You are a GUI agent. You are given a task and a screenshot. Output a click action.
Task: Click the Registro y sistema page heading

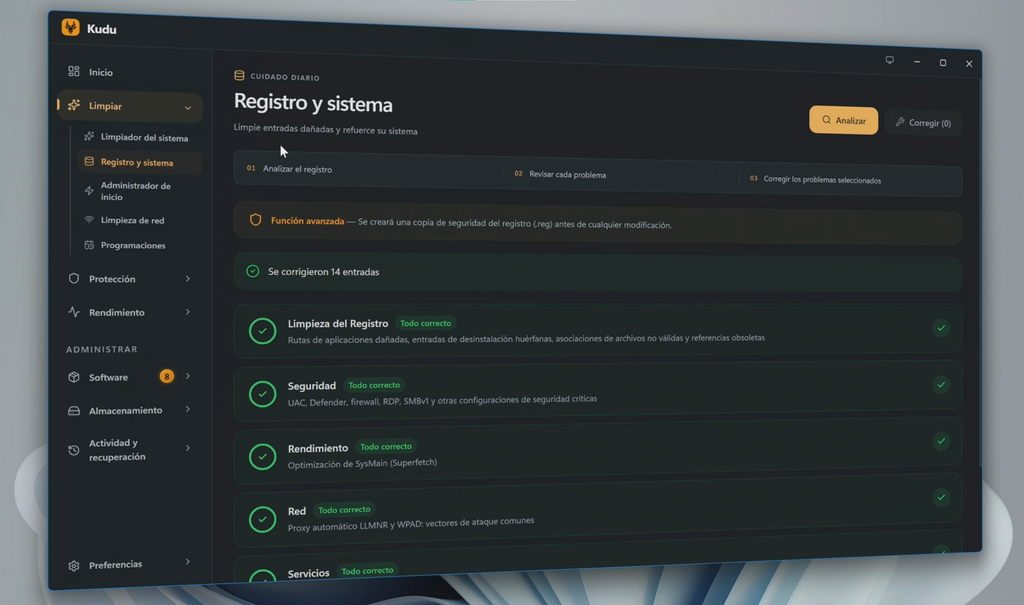[313, 103]
